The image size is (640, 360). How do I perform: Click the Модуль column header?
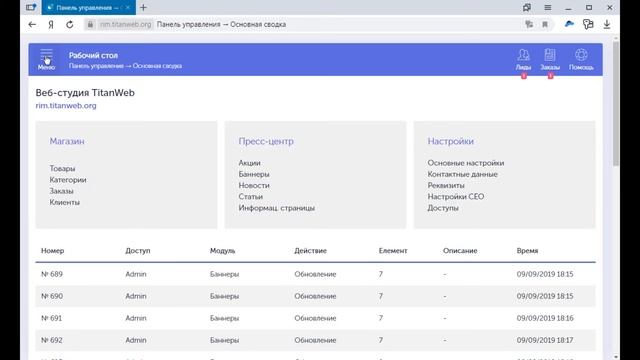click(222, 251)
